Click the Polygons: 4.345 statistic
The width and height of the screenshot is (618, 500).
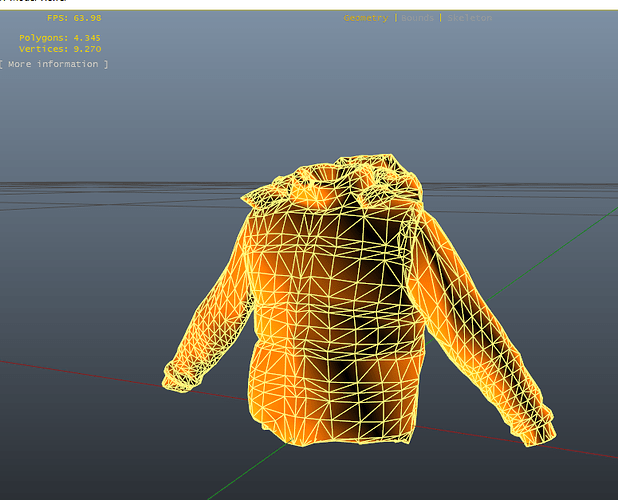pos(60,38)
